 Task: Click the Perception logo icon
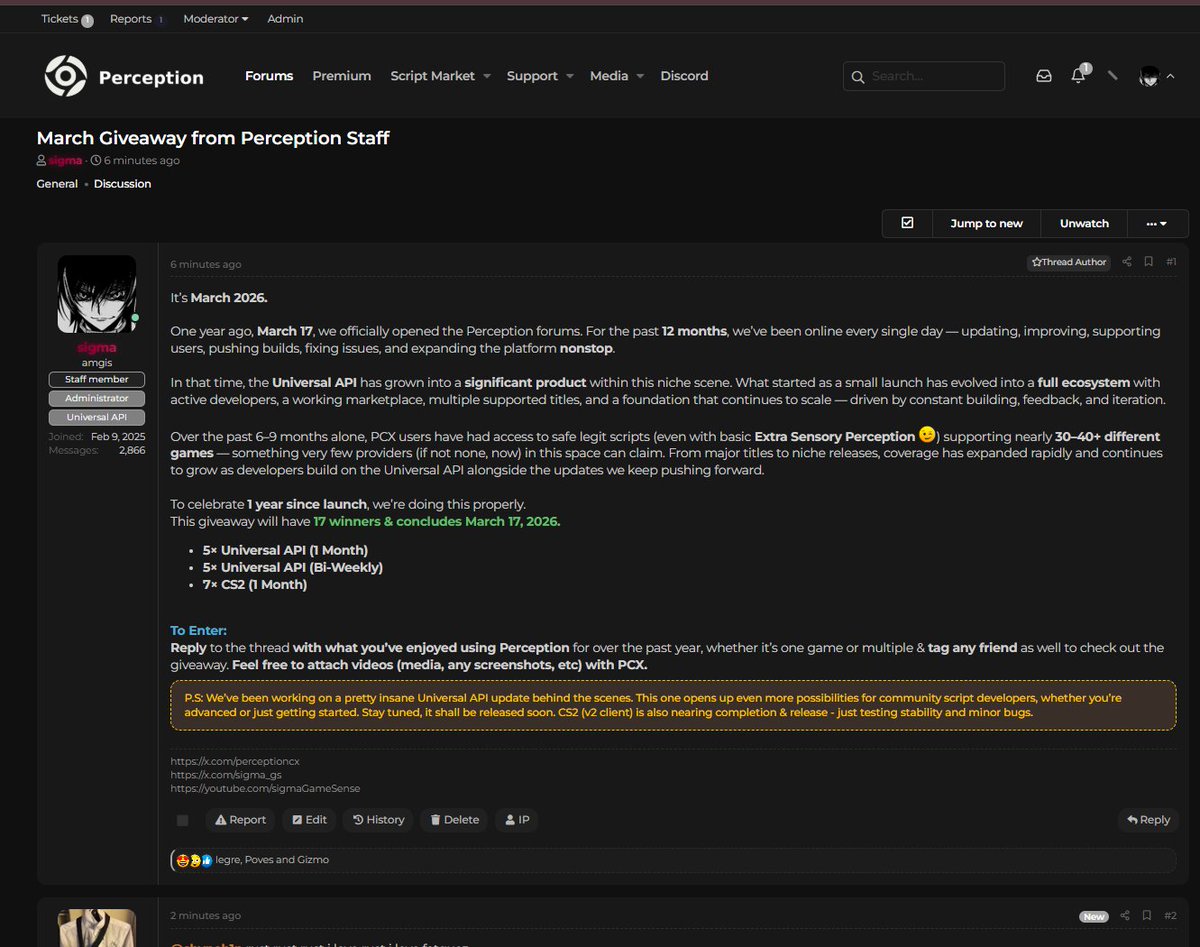pyautogui.click(x=66, y=76)
